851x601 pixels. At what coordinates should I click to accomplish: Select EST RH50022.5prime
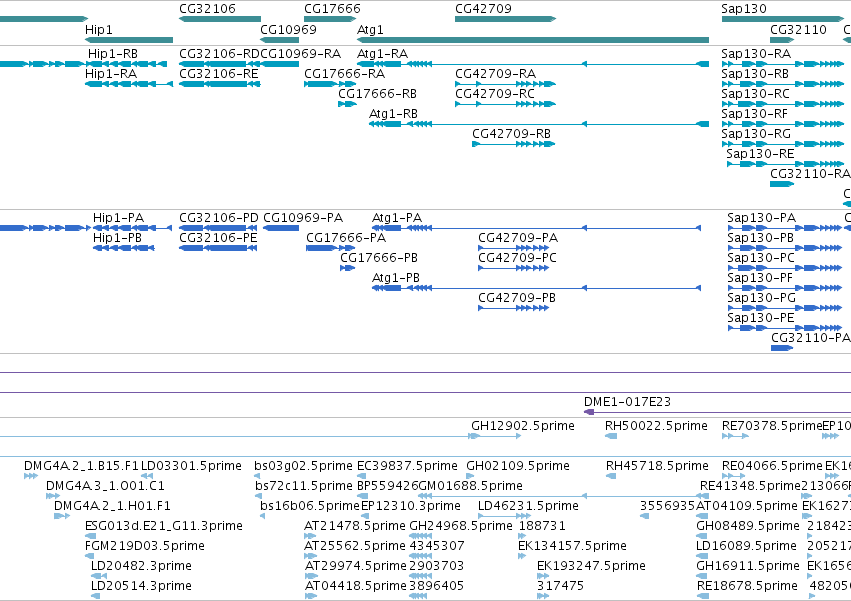click(656, 426)
